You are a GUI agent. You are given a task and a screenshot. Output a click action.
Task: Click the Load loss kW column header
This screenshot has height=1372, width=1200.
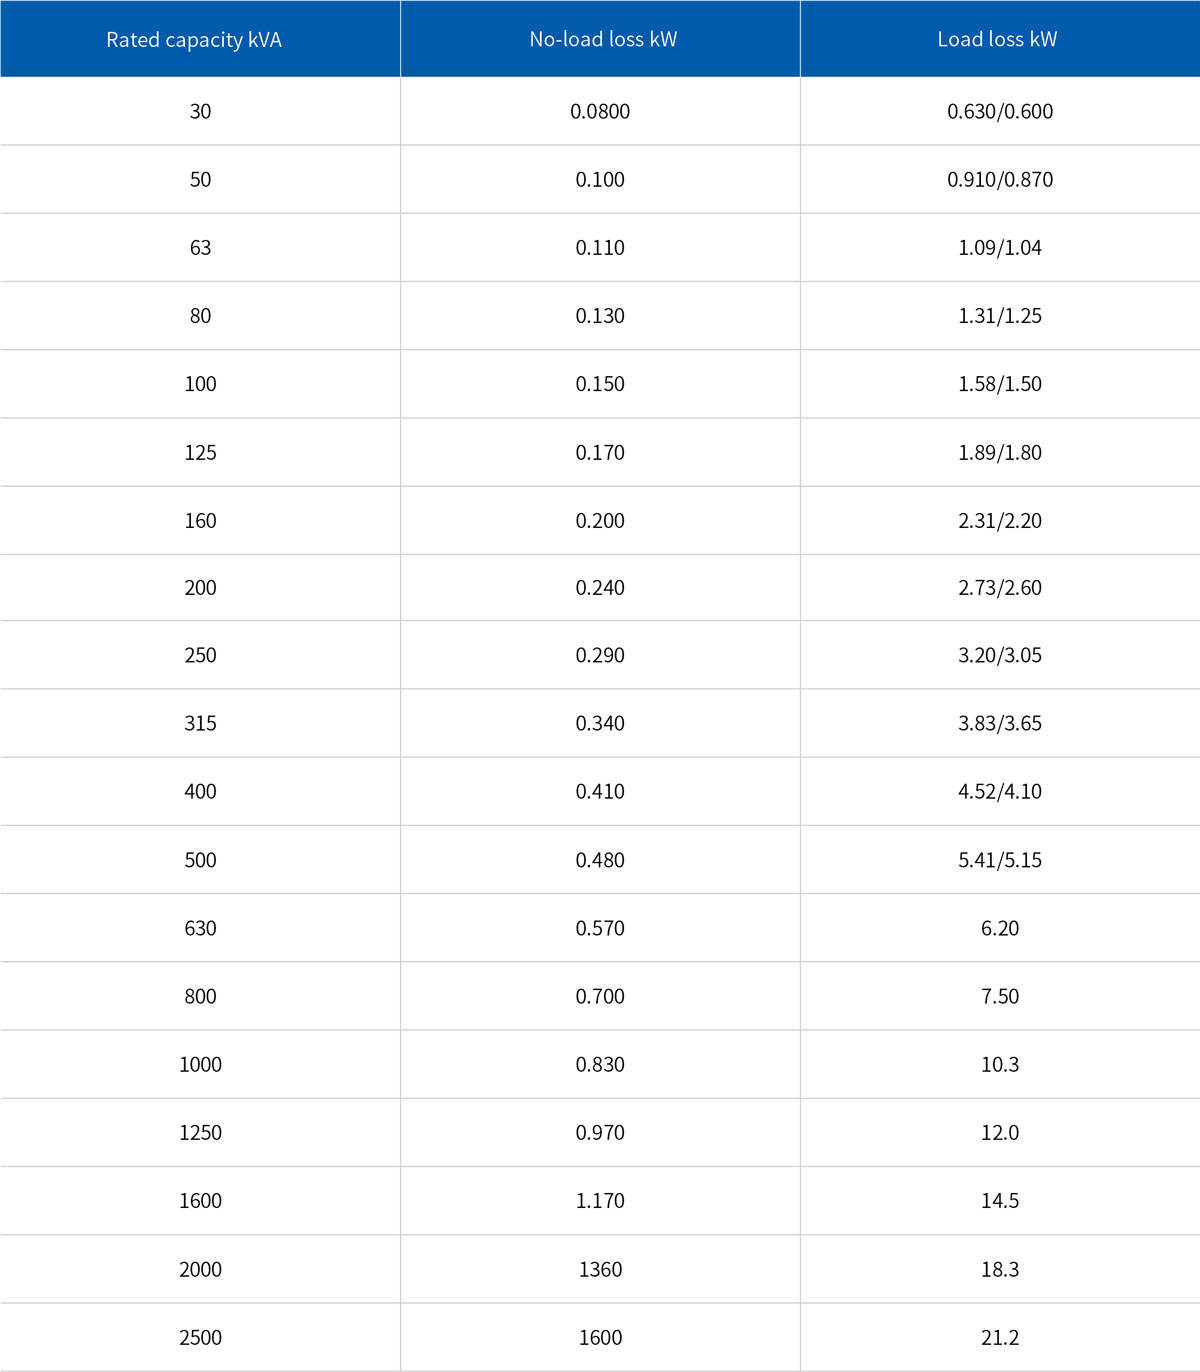point(997,40)
